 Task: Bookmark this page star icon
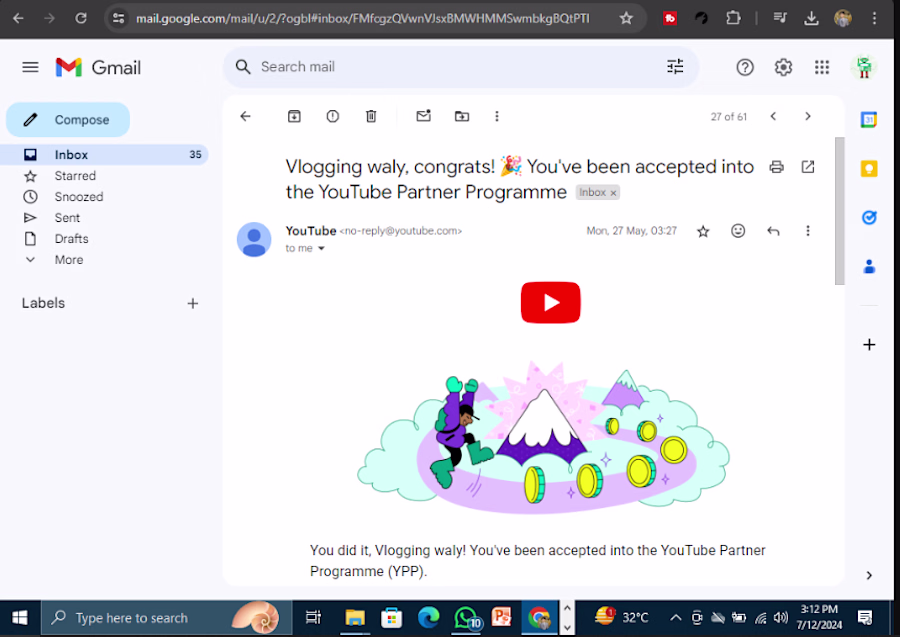pyautogui.click(x=626, y=18)
